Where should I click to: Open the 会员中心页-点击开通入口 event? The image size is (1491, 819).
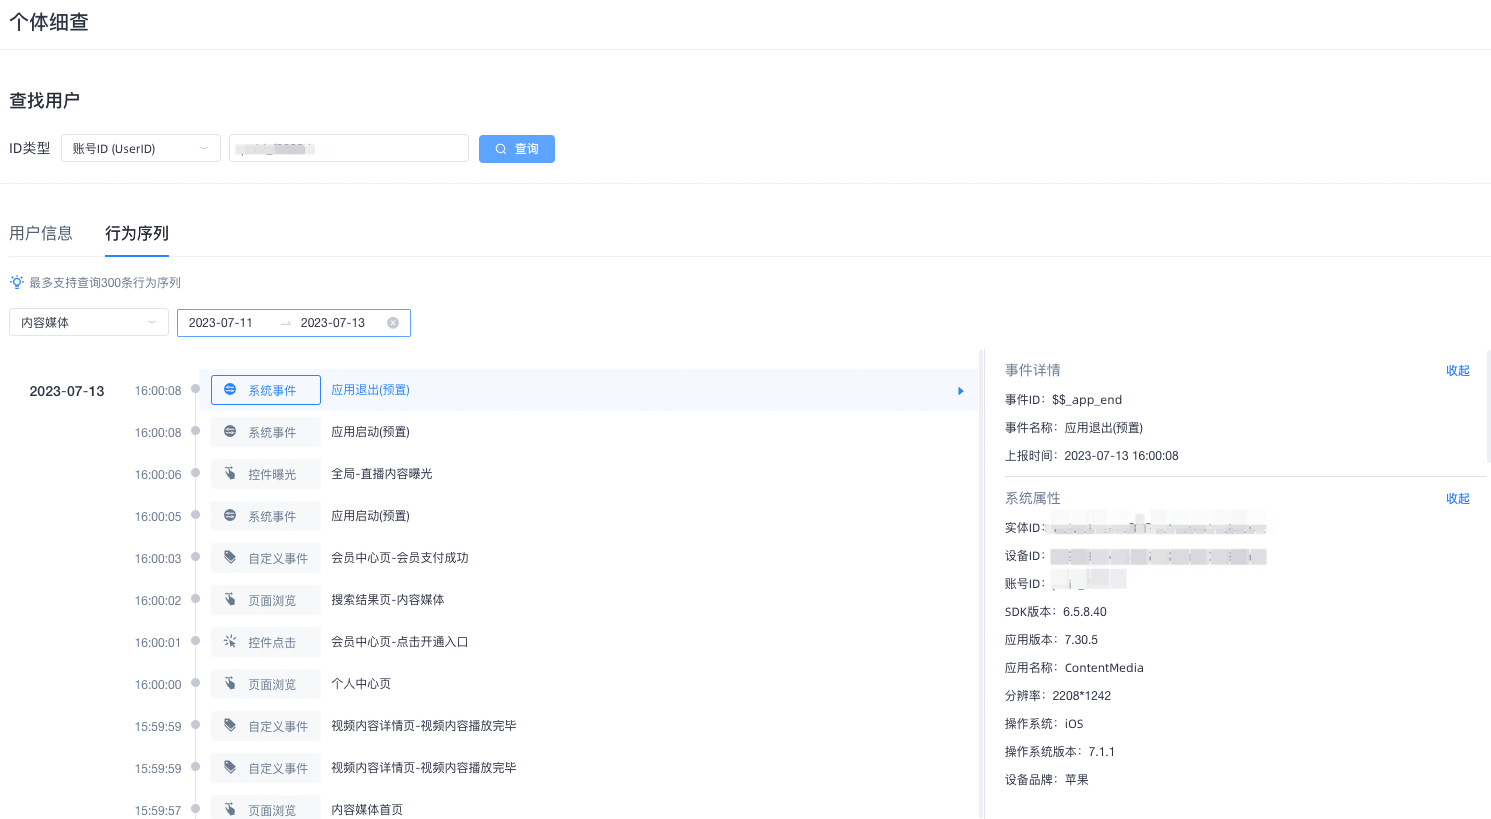400,642
